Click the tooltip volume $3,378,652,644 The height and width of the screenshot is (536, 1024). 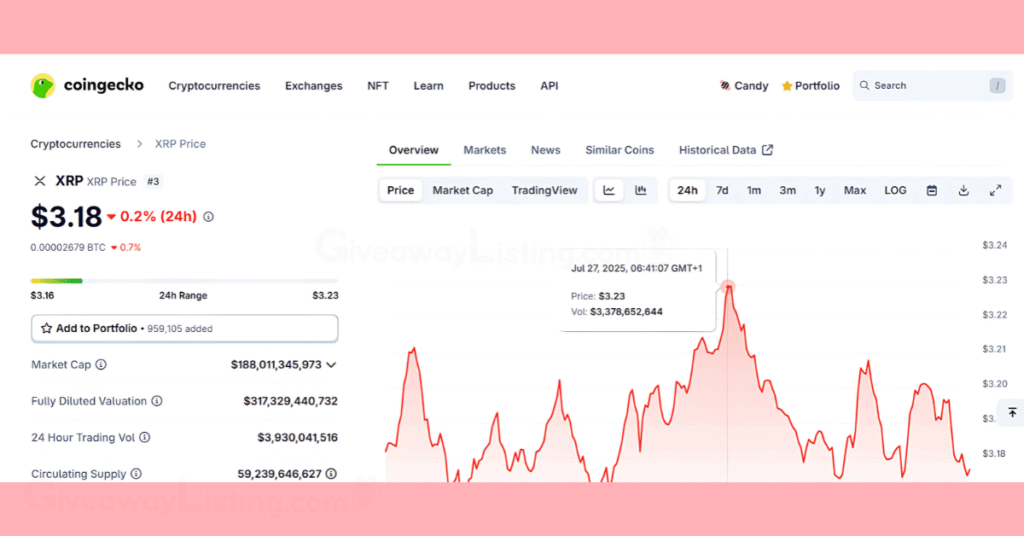point(626,311)
